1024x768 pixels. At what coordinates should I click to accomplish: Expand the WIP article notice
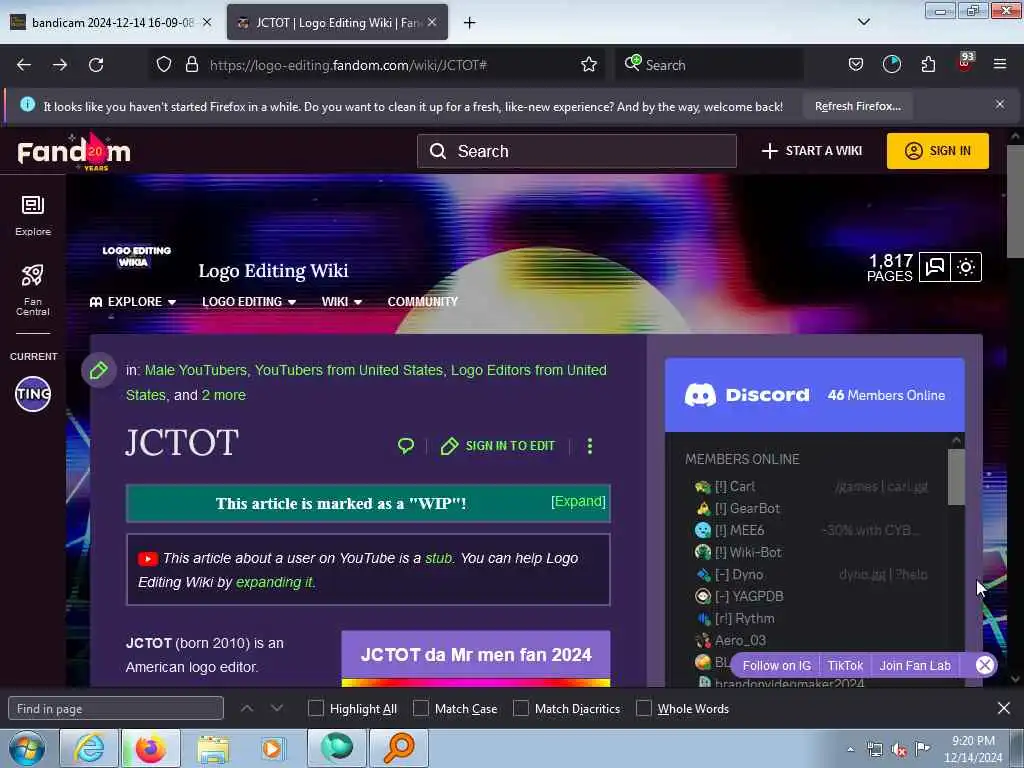(x=578, y=502)
